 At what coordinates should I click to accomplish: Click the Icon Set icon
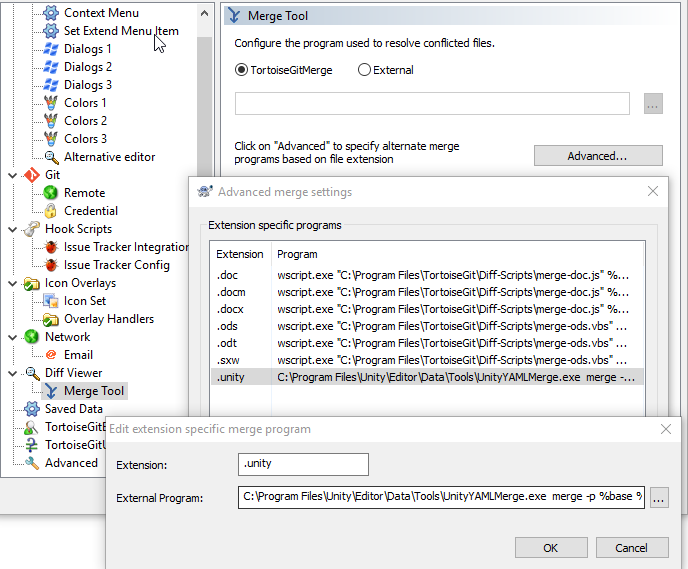(x=51, y=301)
